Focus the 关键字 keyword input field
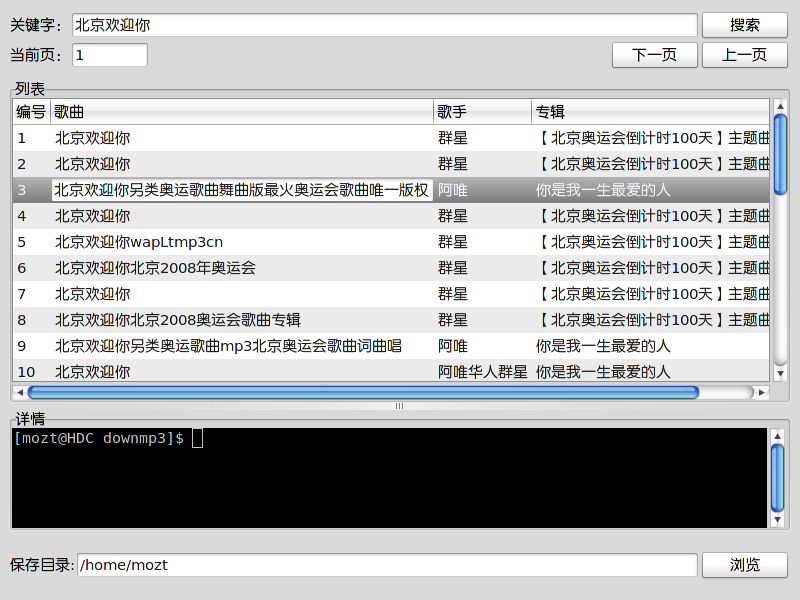The height and width of the screenshot is (600, 800). [x=385, y=25]
